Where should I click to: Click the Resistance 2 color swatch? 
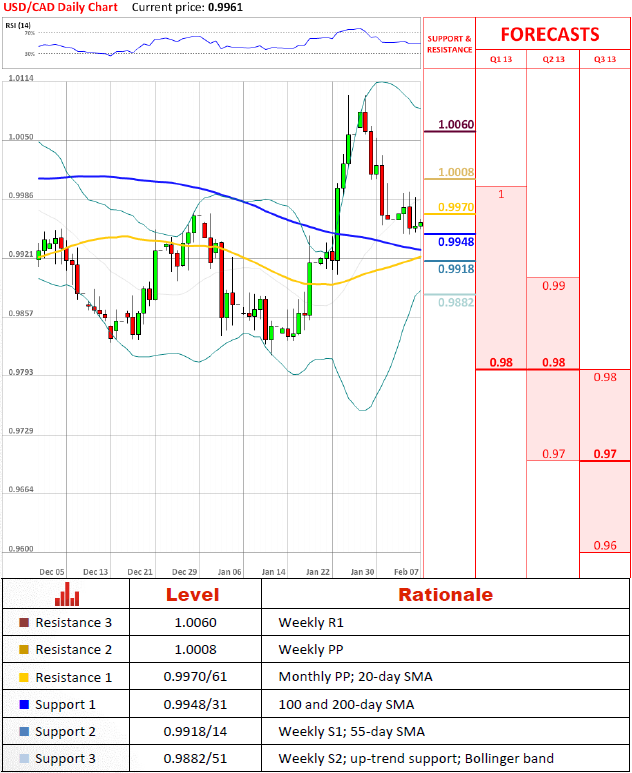(x=24, y=649)
